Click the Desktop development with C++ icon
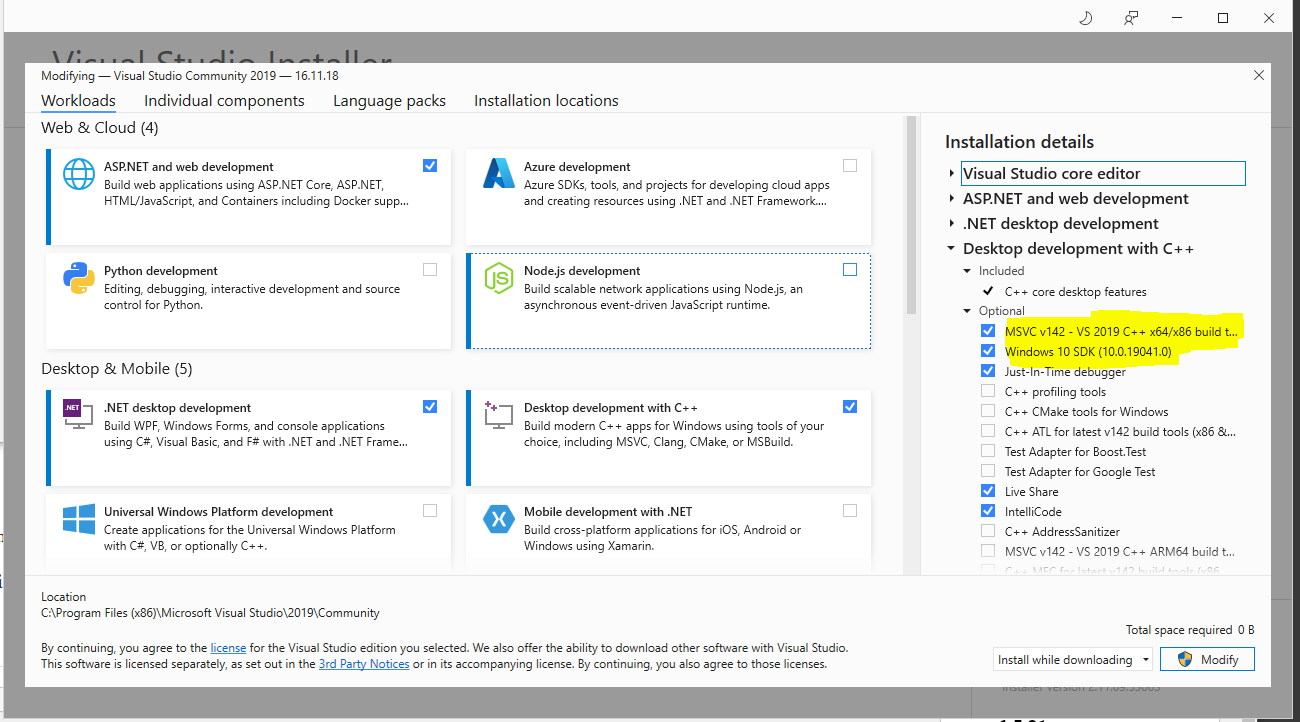 (498, 415)
